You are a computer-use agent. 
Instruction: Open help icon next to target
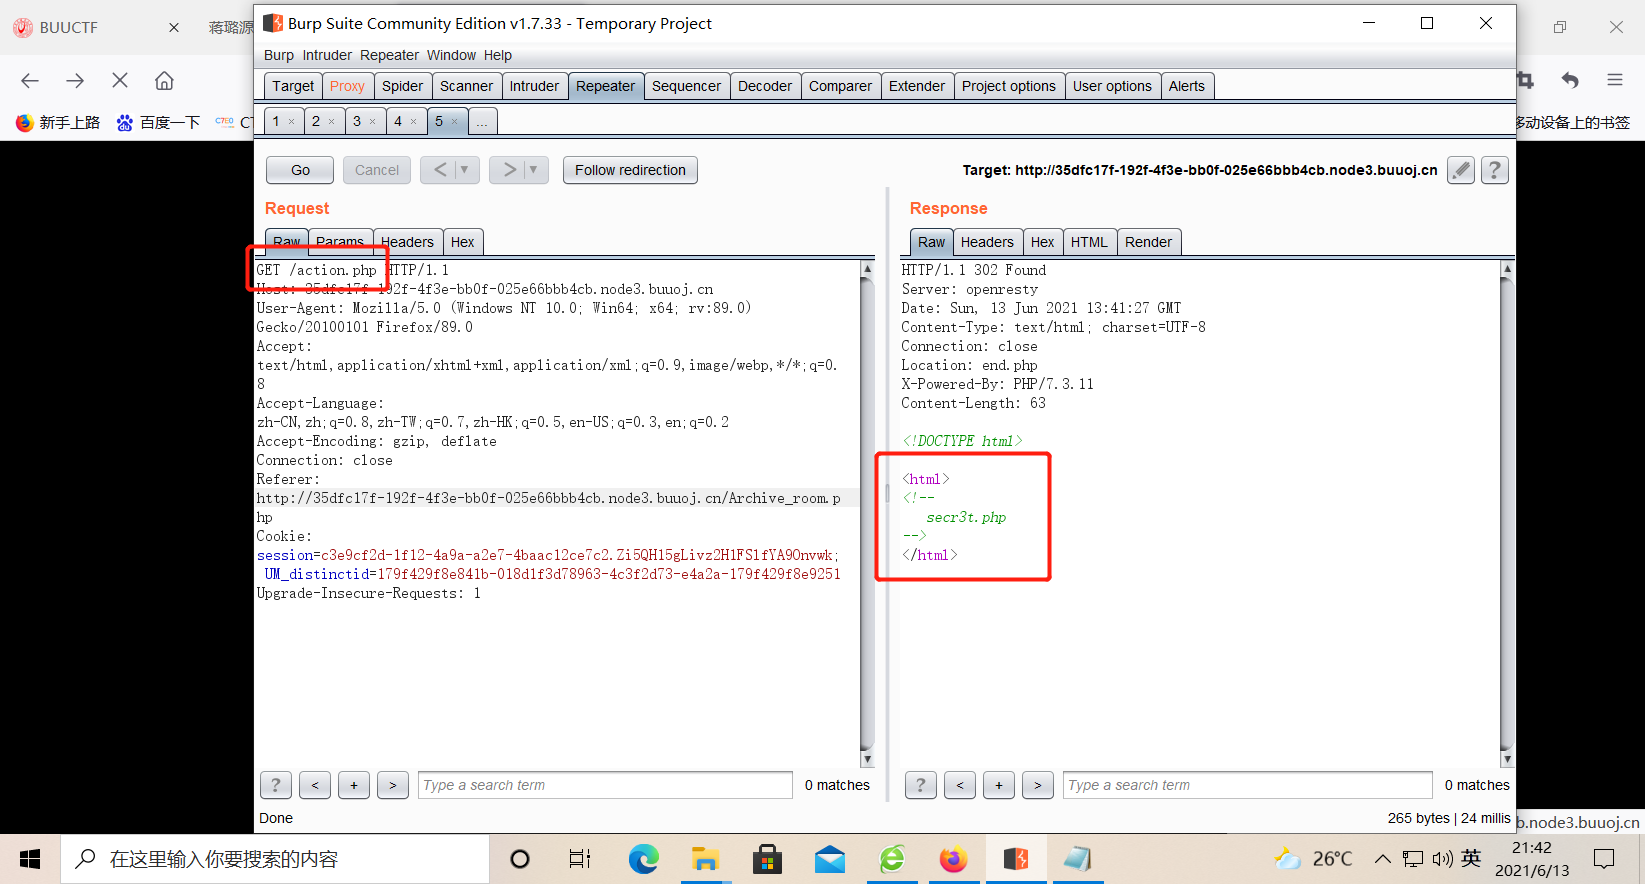tap(1495, 170)
